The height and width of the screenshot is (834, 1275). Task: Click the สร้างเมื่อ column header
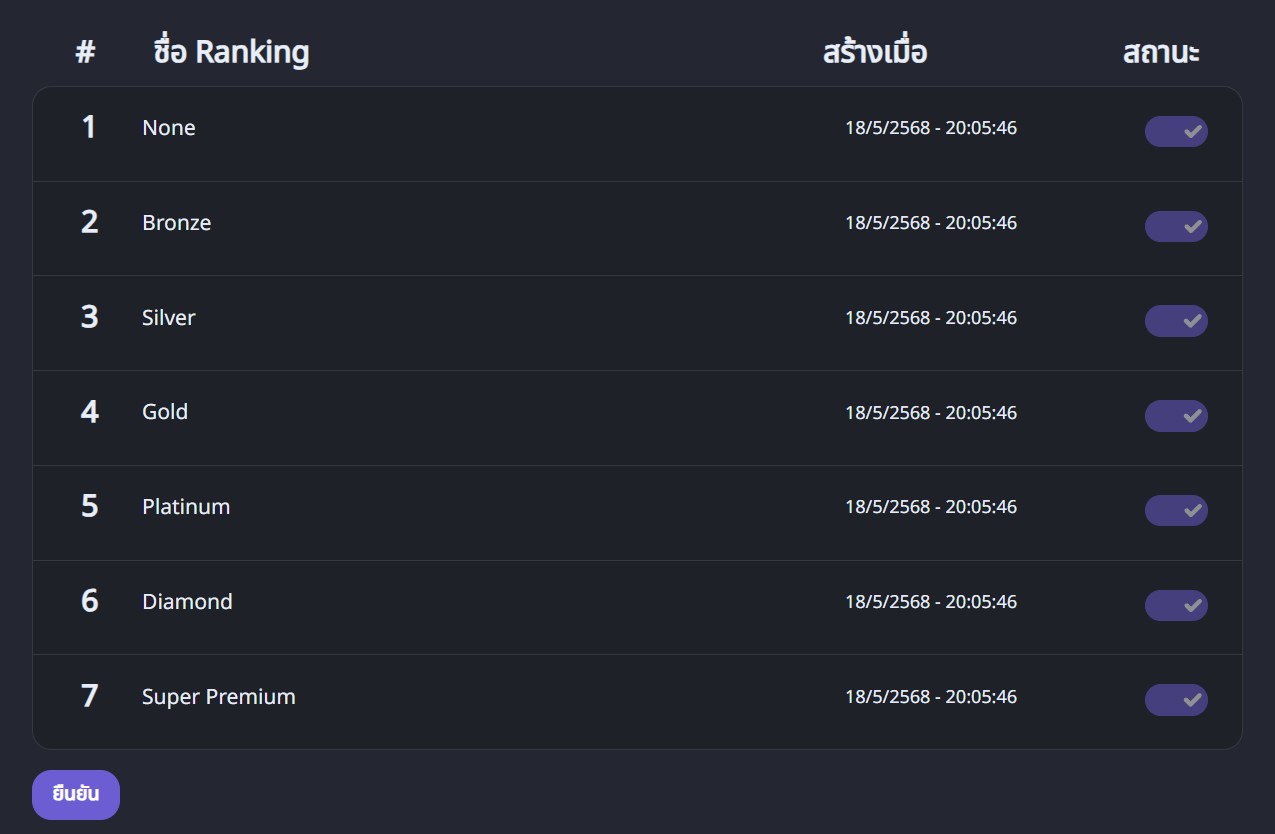(874, 52)
